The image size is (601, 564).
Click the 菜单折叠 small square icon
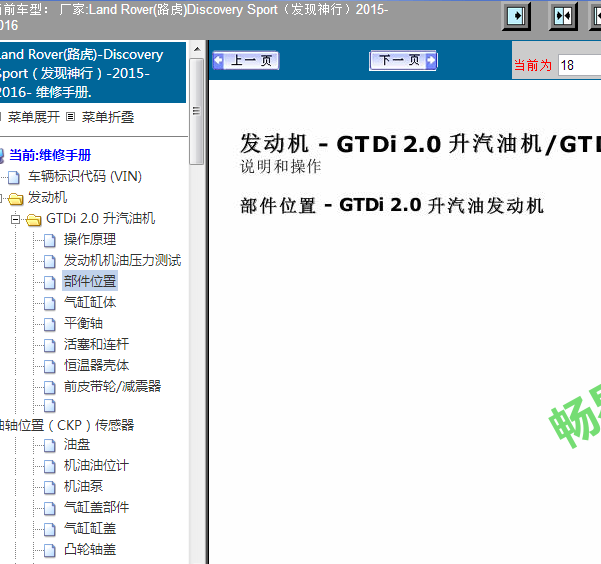[71, 117]
